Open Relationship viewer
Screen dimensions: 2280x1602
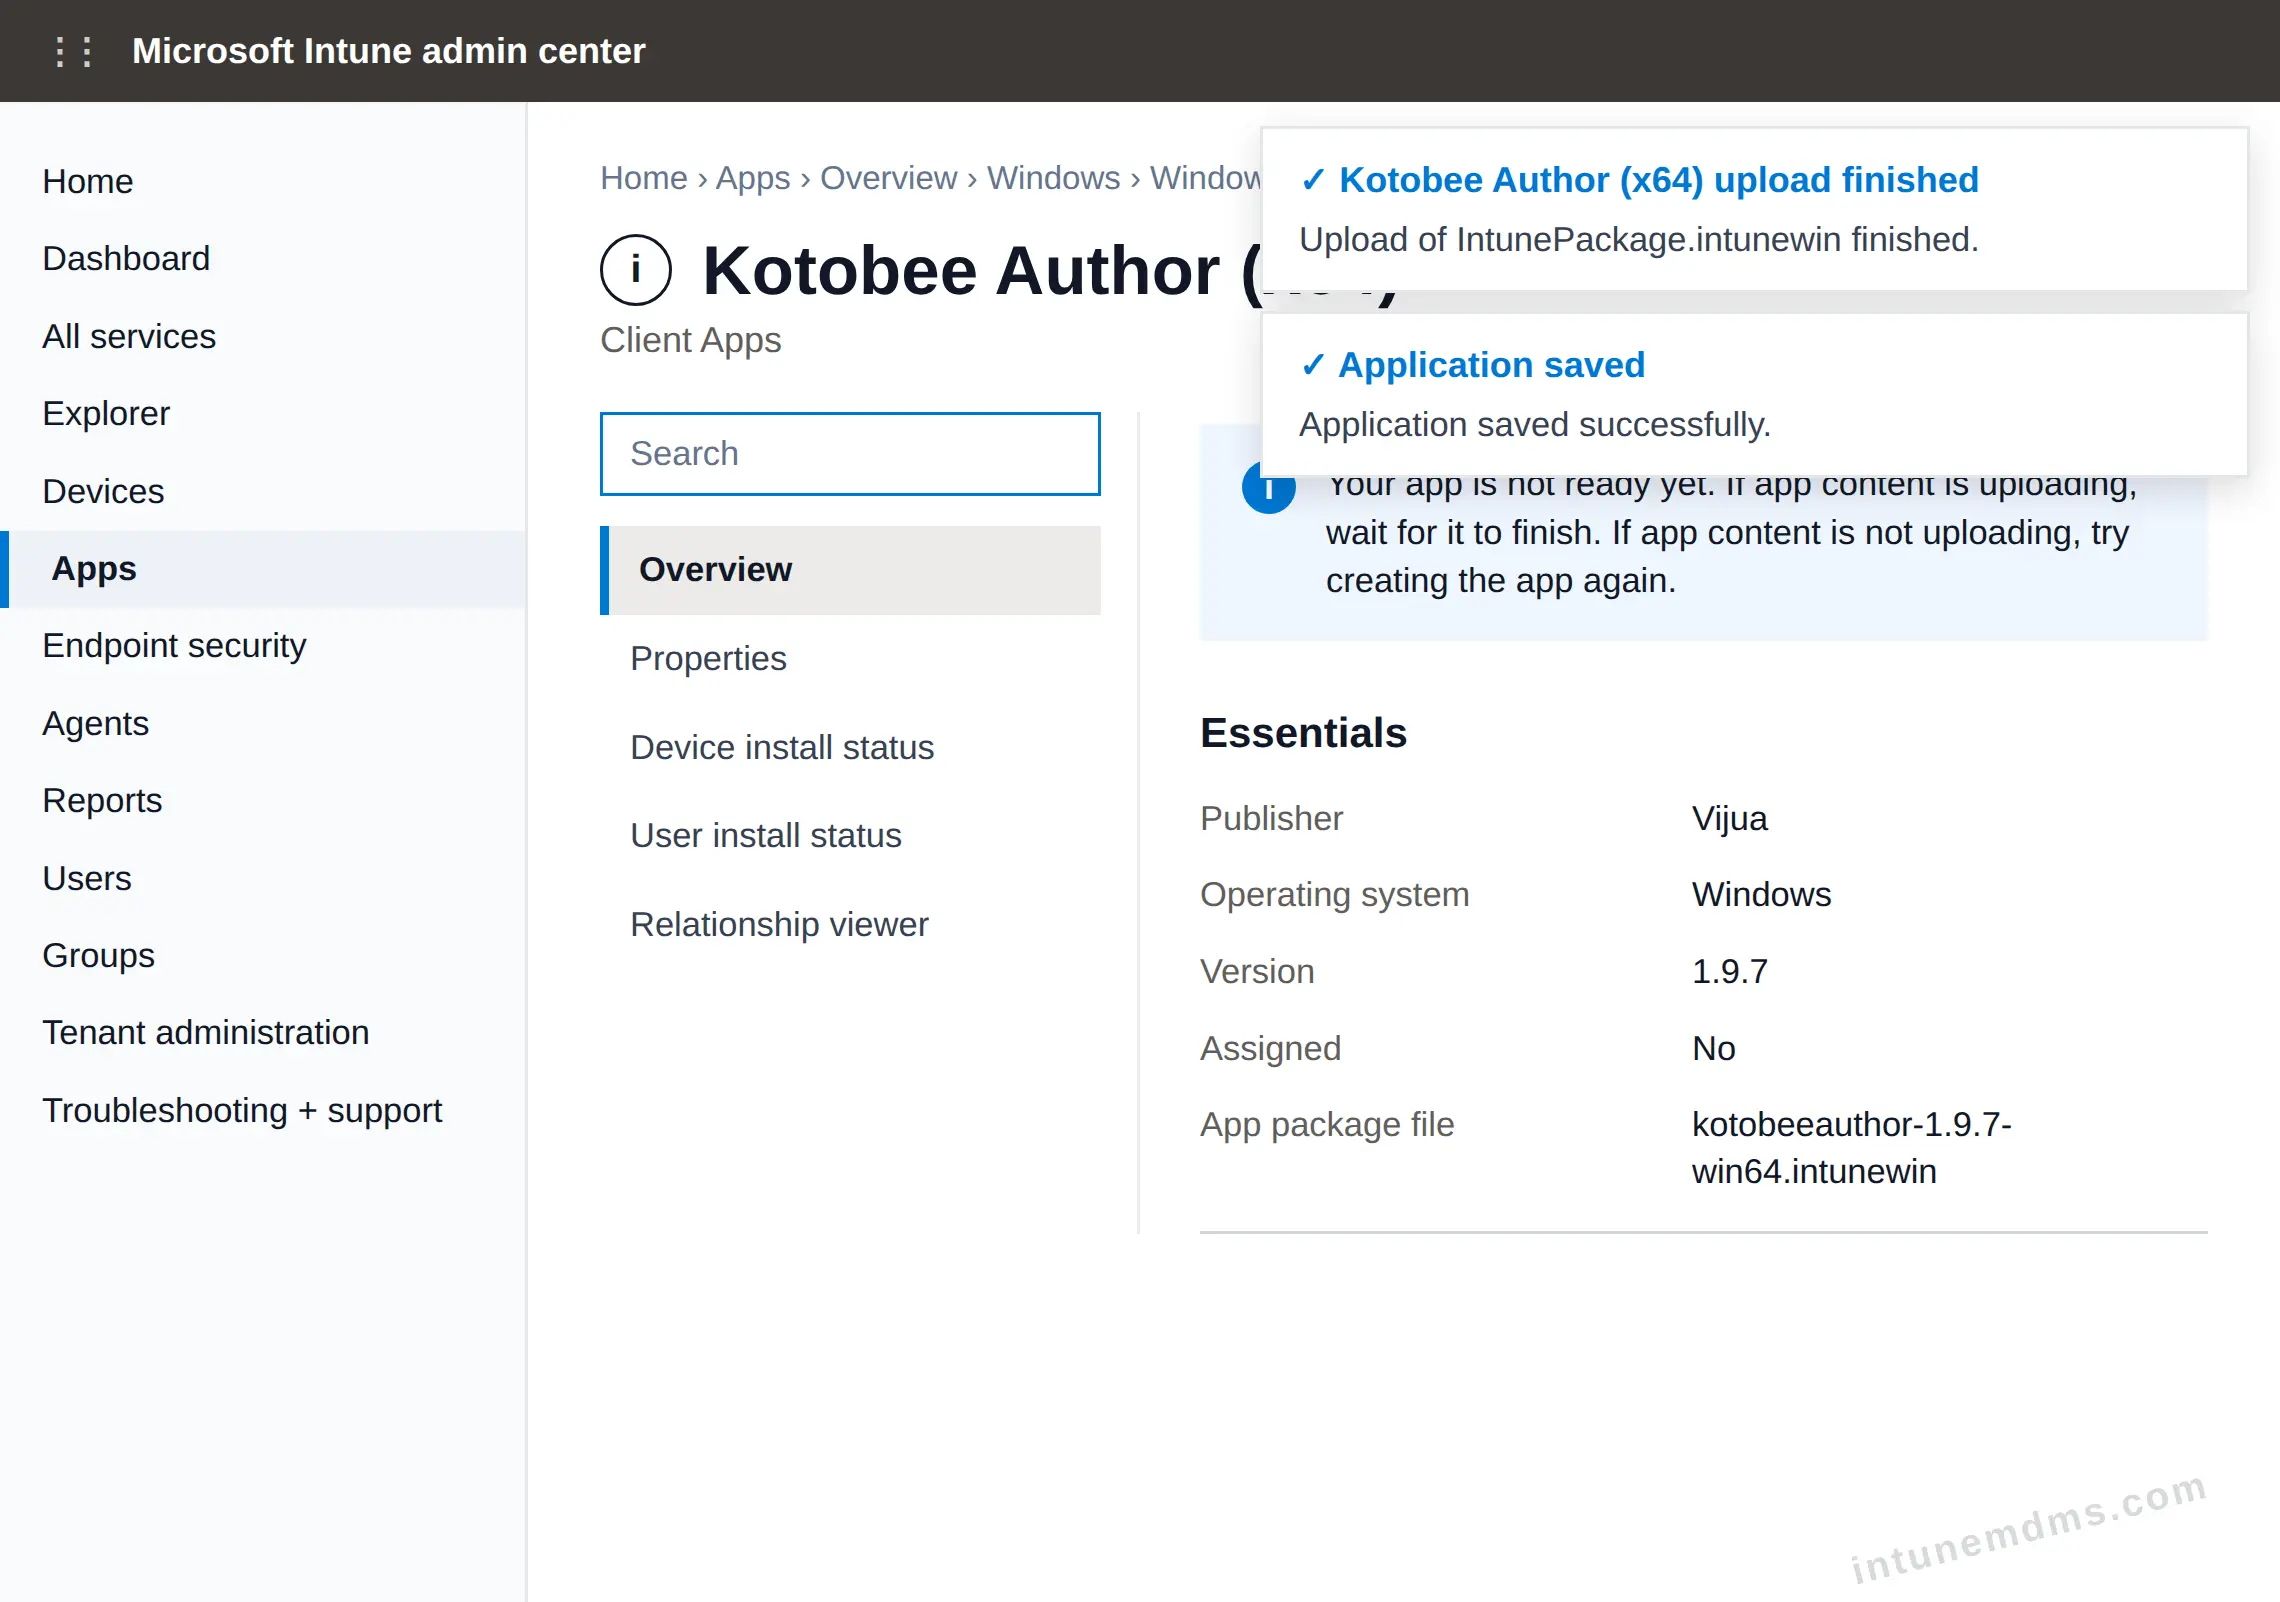[x=850, y=924]
